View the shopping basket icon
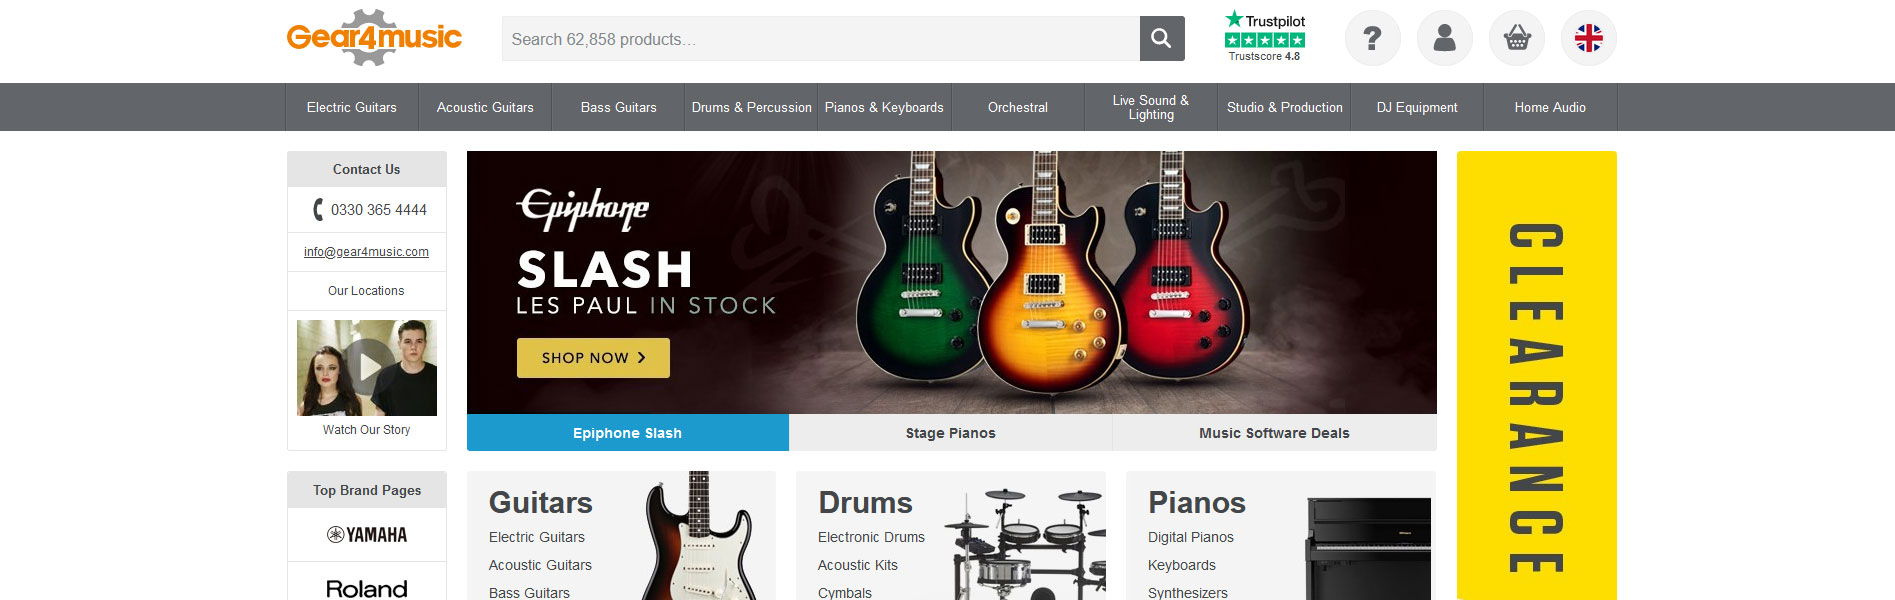Image resolution: width=1895 pixels, height=600 pixels. click(x=1516, y=38)
